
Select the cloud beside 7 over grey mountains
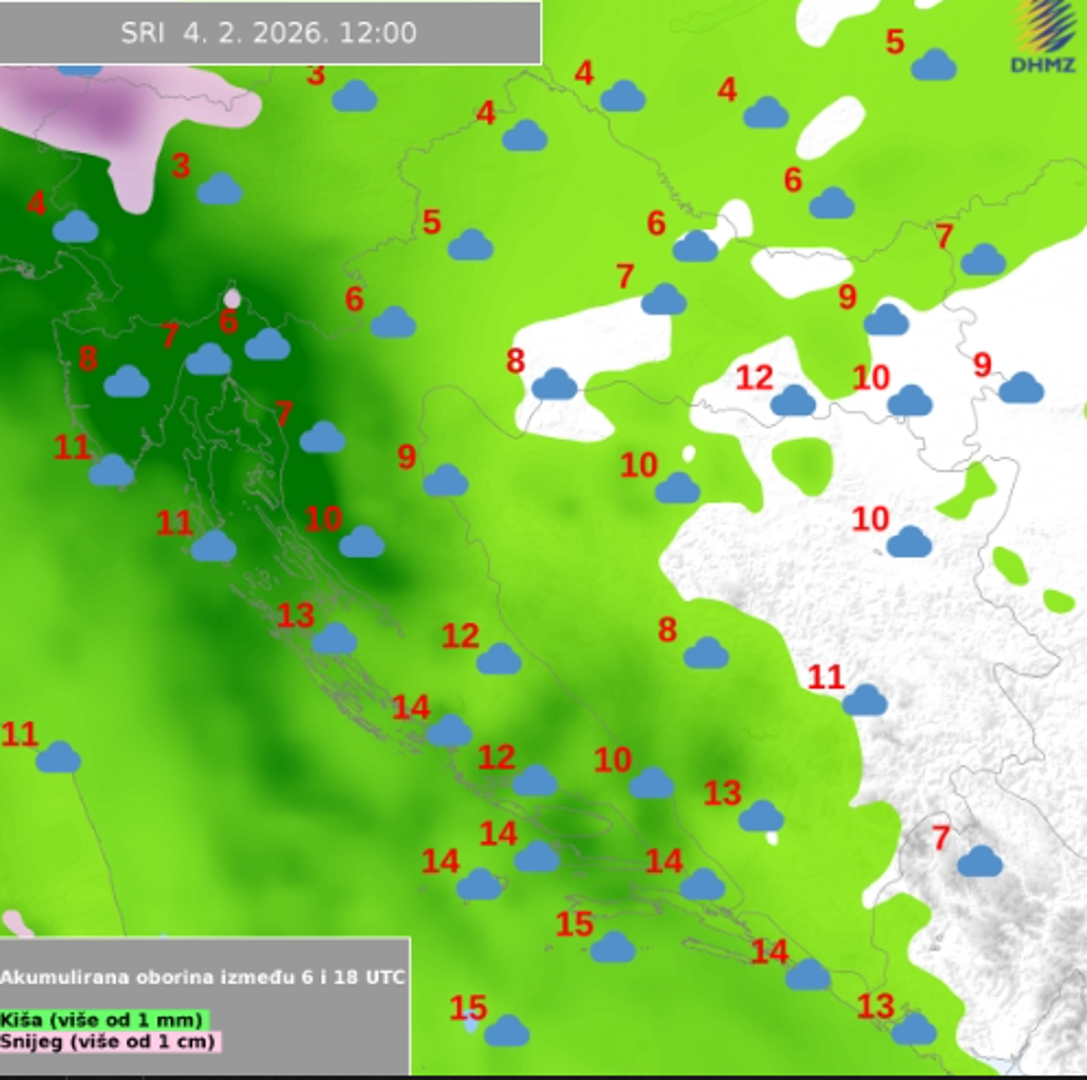pos(979,861)
